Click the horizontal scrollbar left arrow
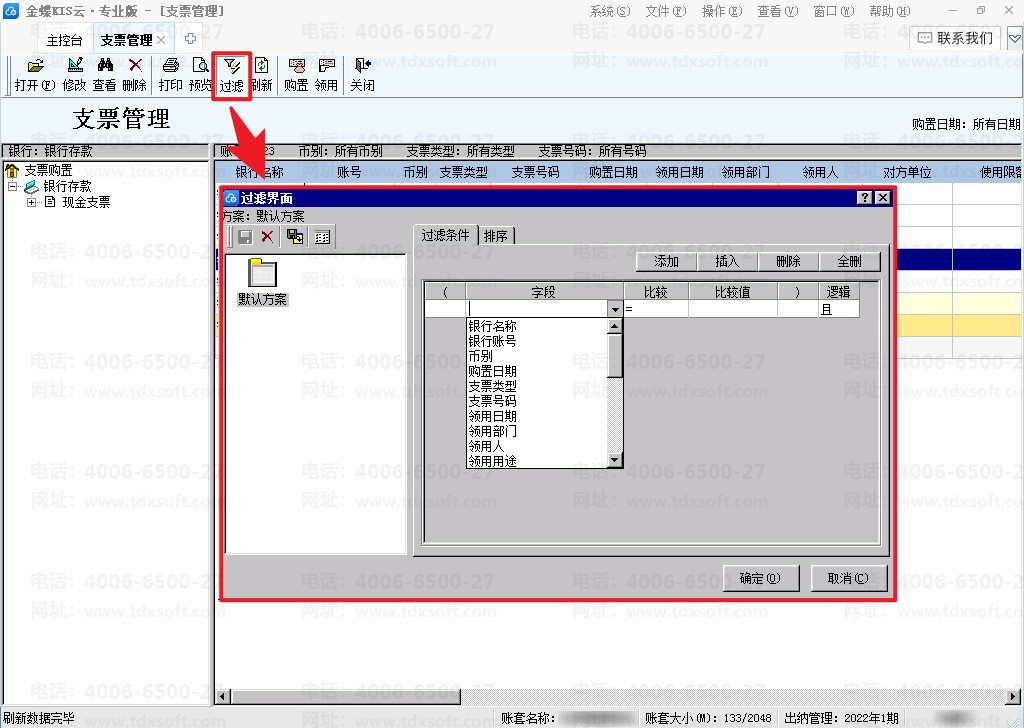This screenshot has width=1024, height=728. 223,696
